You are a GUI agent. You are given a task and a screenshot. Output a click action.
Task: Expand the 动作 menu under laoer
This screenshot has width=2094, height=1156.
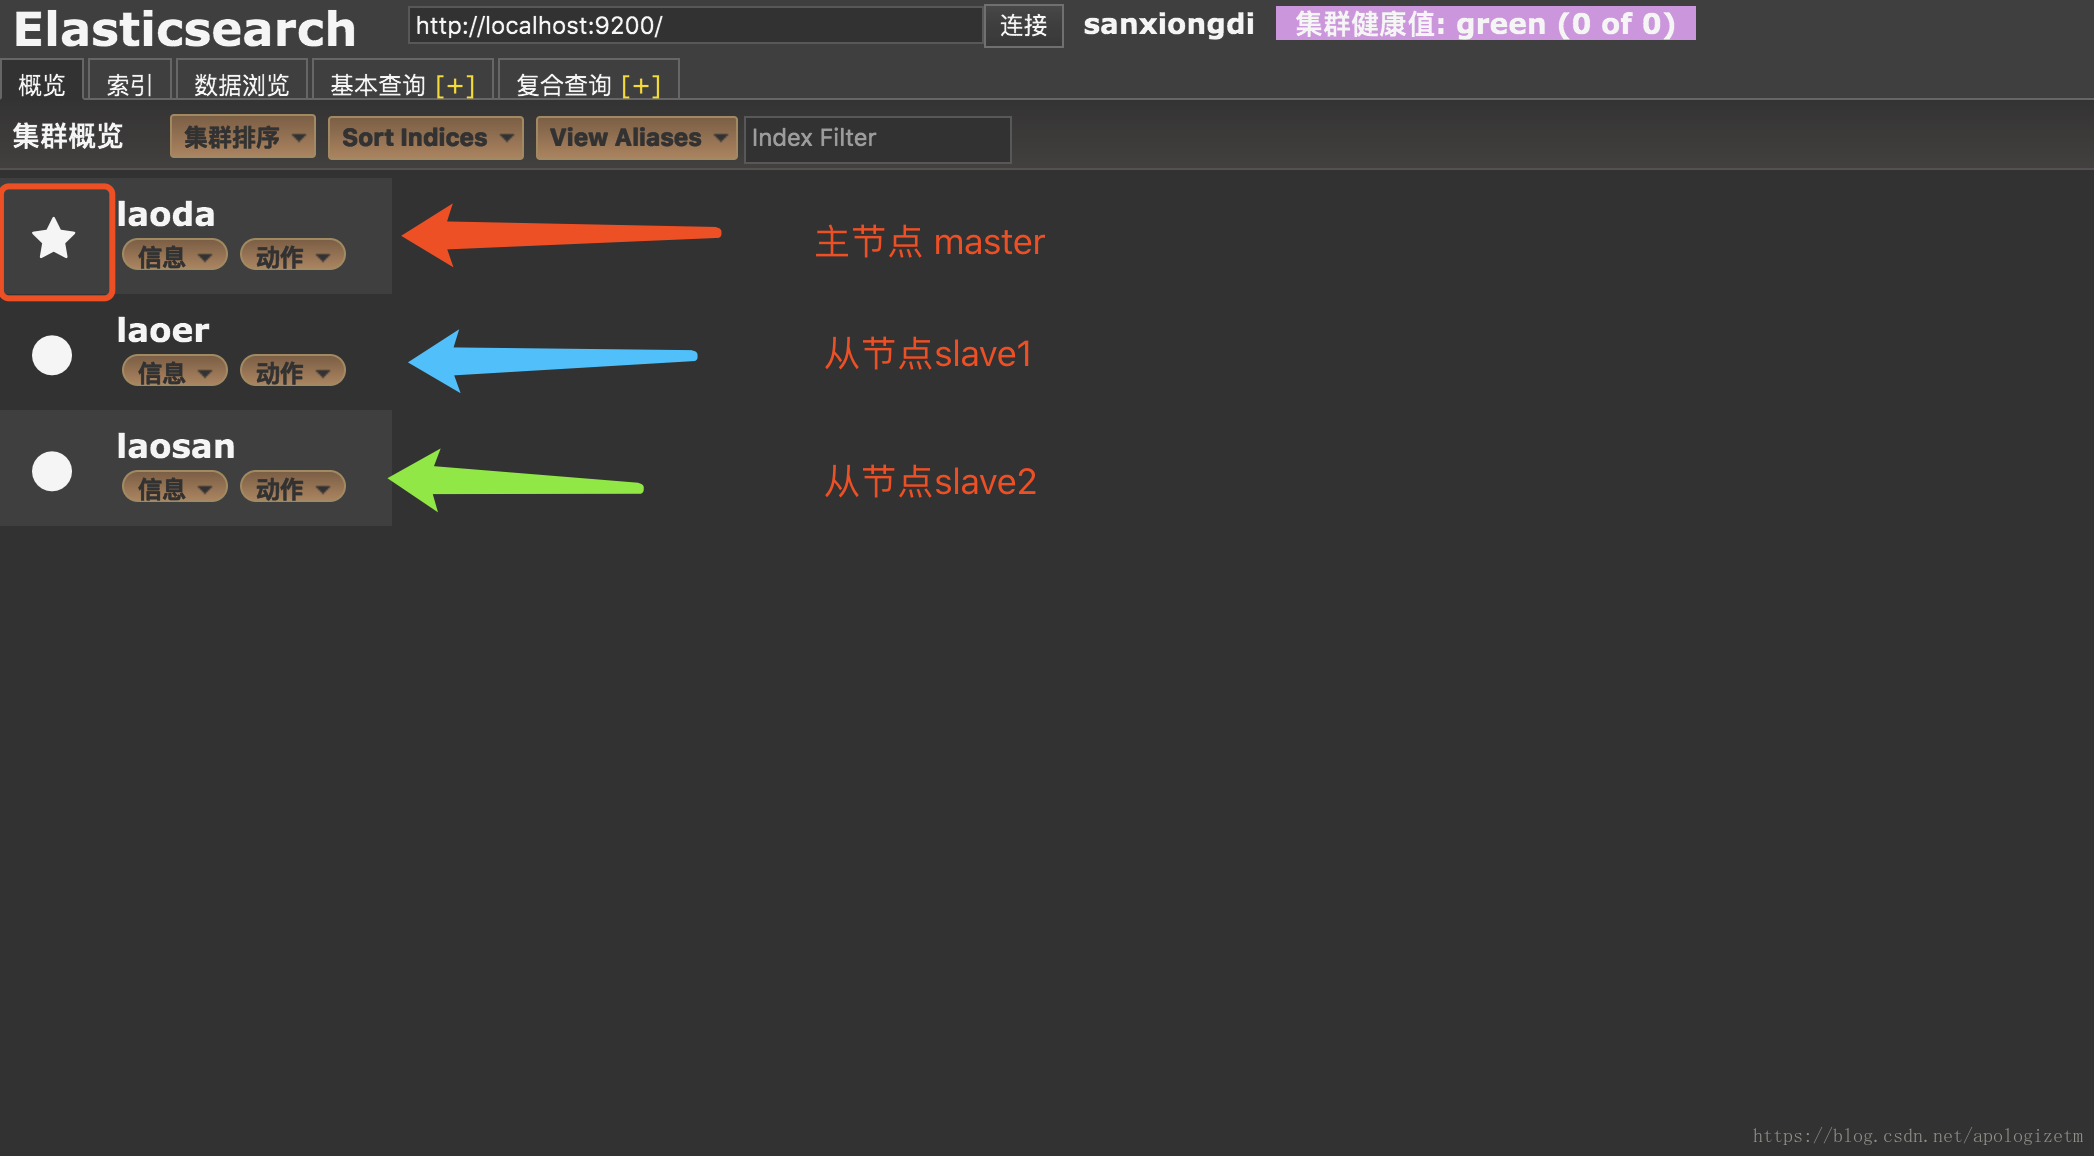pyautogui.click(x=292, y=372)
